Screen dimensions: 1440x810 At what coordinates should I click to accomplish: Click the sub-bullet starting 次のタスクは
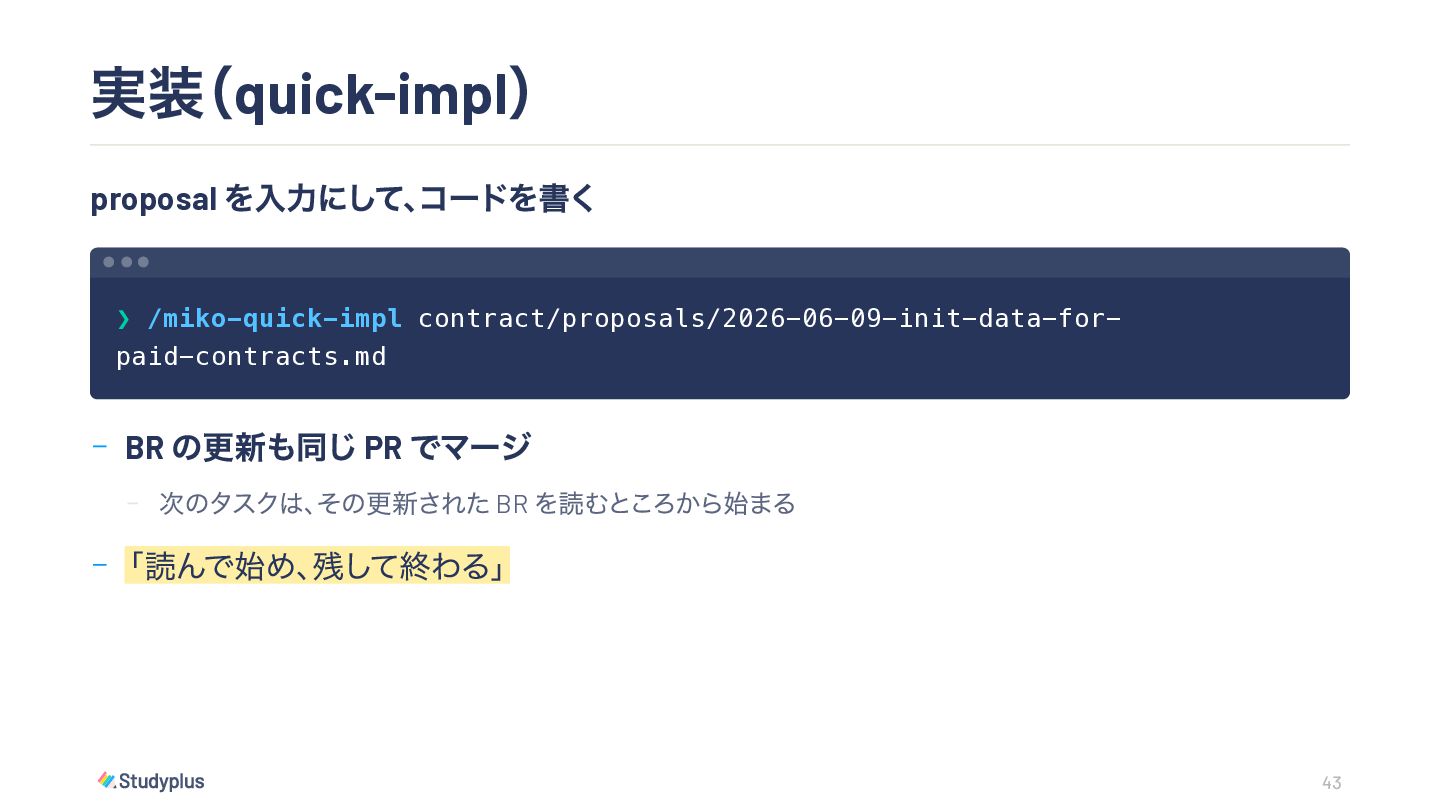point(477,503)
